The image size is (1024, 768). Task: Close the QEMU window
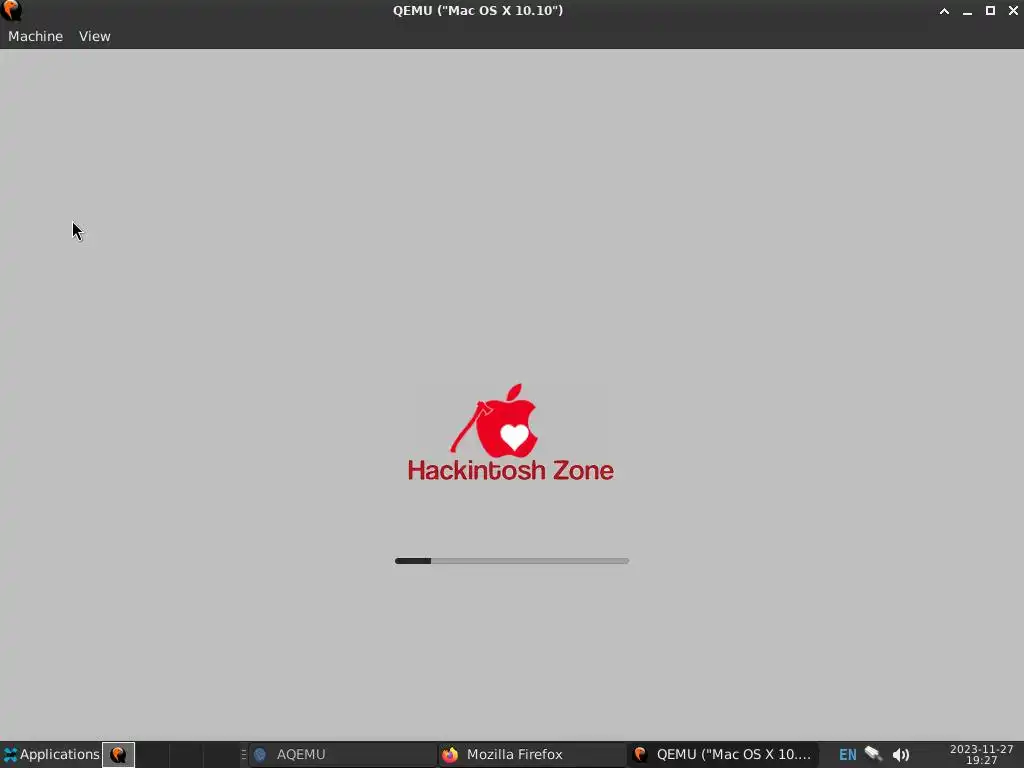click(x=1013, y=10)
